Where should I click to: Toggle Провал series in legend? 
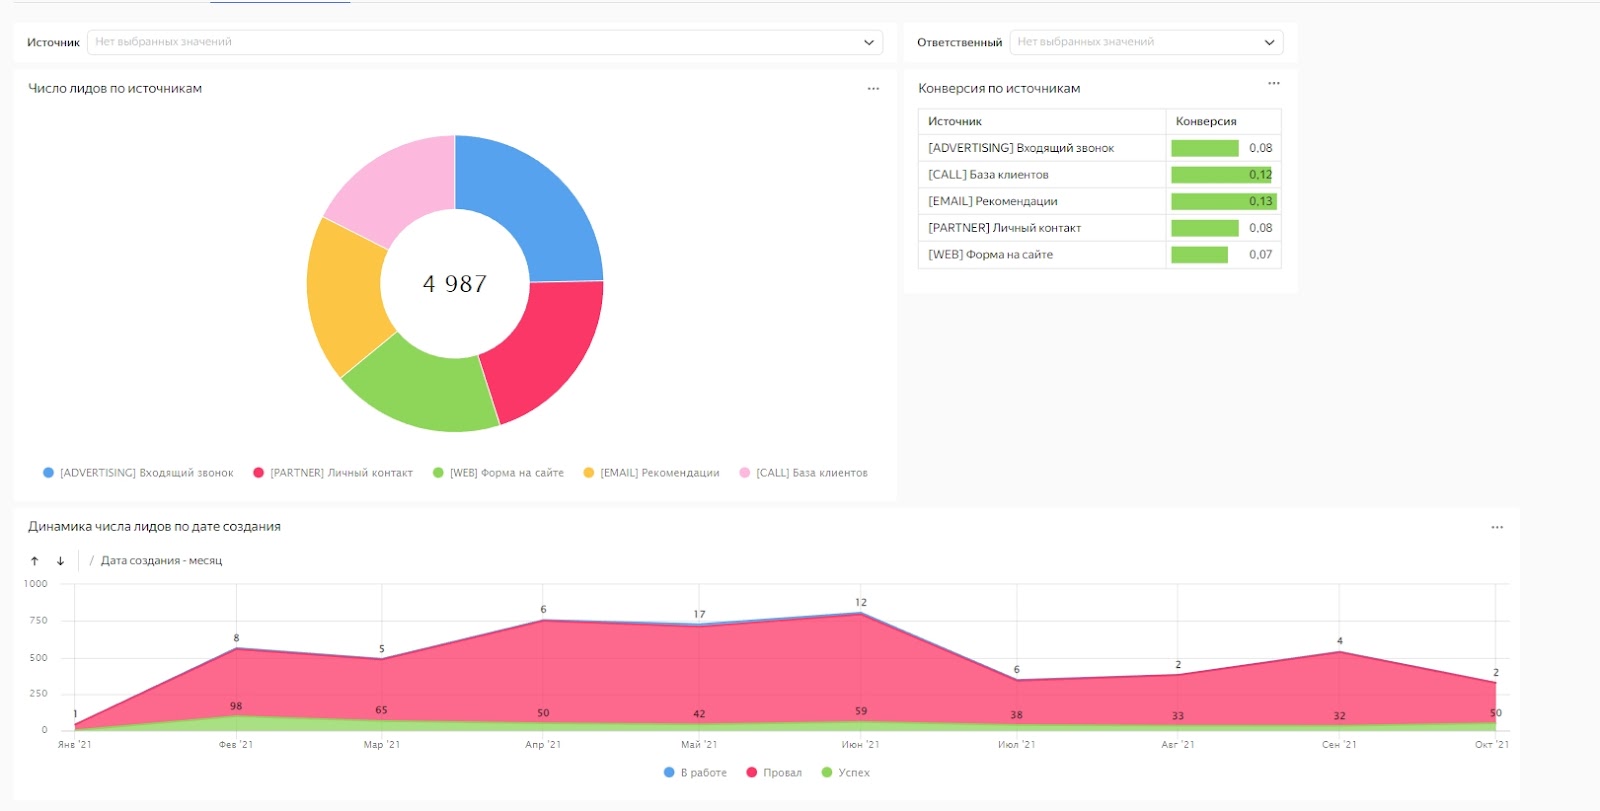(774, 773)
